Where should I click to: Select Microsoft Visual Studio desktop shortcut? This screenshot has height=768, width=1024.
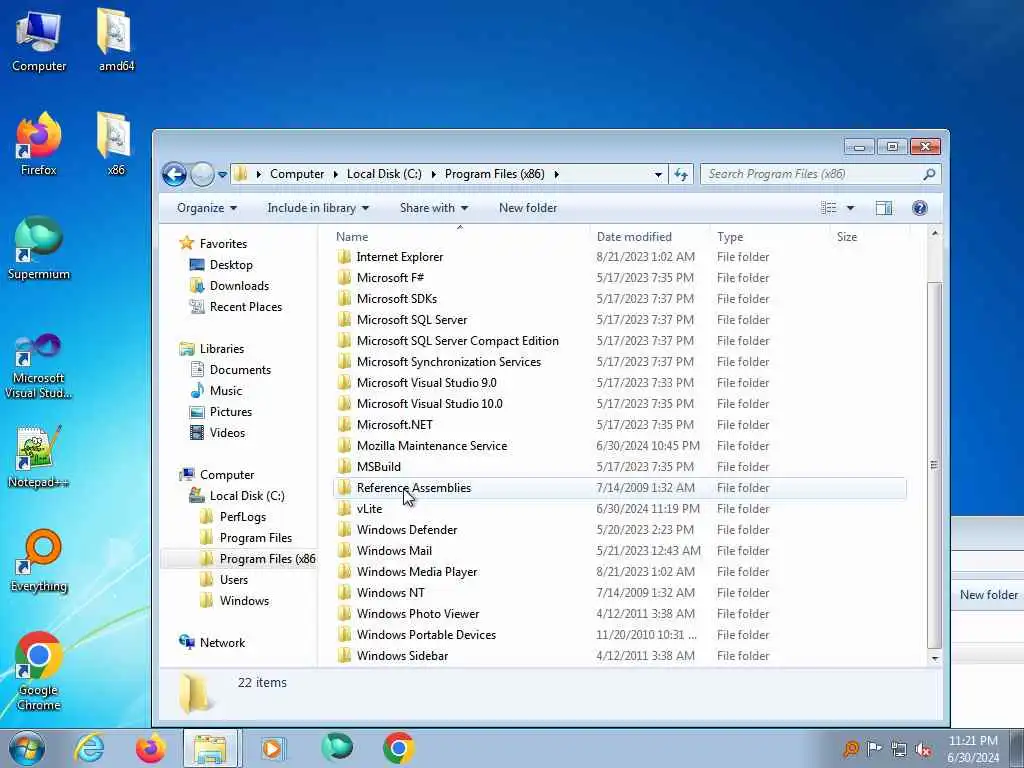pos(39,366)
